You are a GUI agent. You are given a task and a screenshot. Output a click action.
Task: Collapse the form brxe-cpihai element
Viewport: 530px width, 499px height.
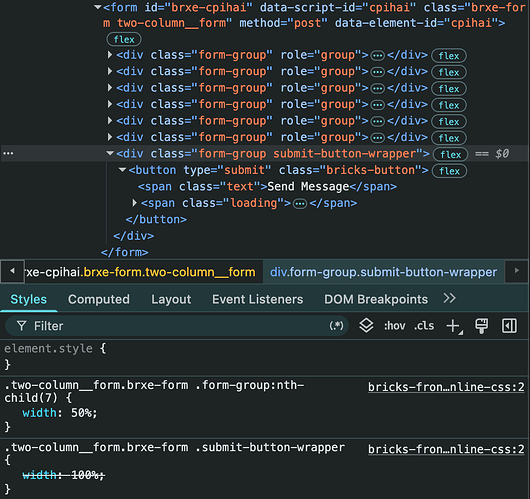[x=98, y=7]
